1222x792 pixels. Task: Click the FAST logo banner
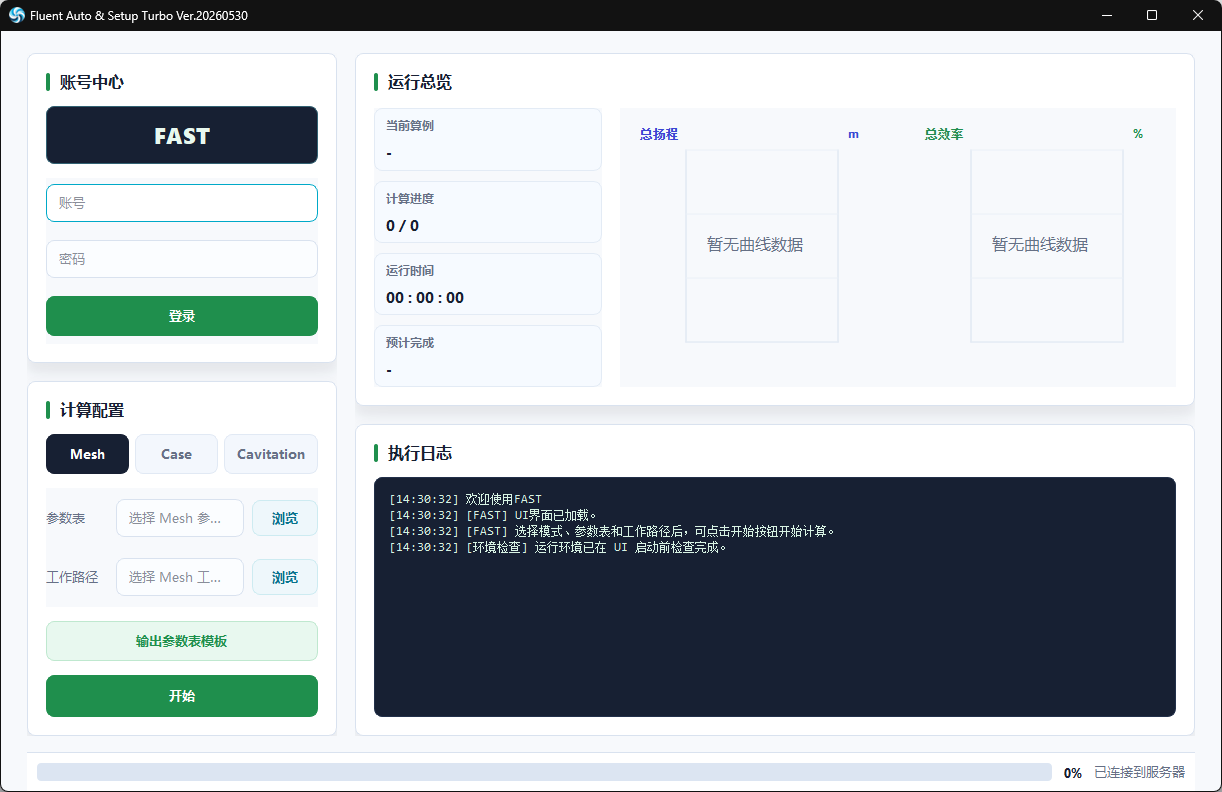coord(182,135)
